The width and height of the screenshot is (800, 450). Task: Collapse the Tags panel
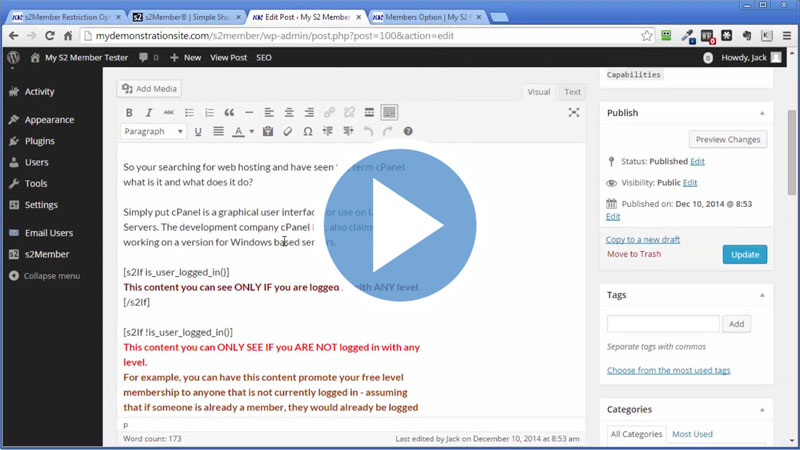tap(762, 295)
